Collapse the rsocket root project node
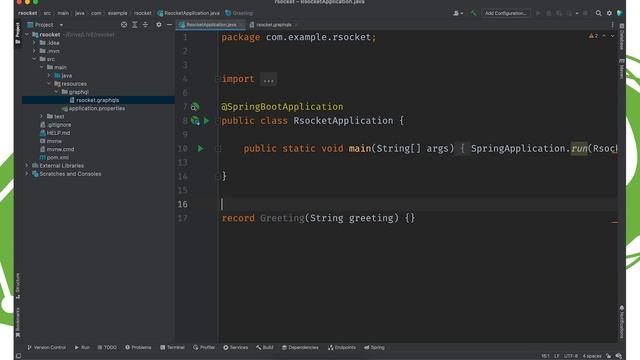640x360 pixels. [27, 35]
